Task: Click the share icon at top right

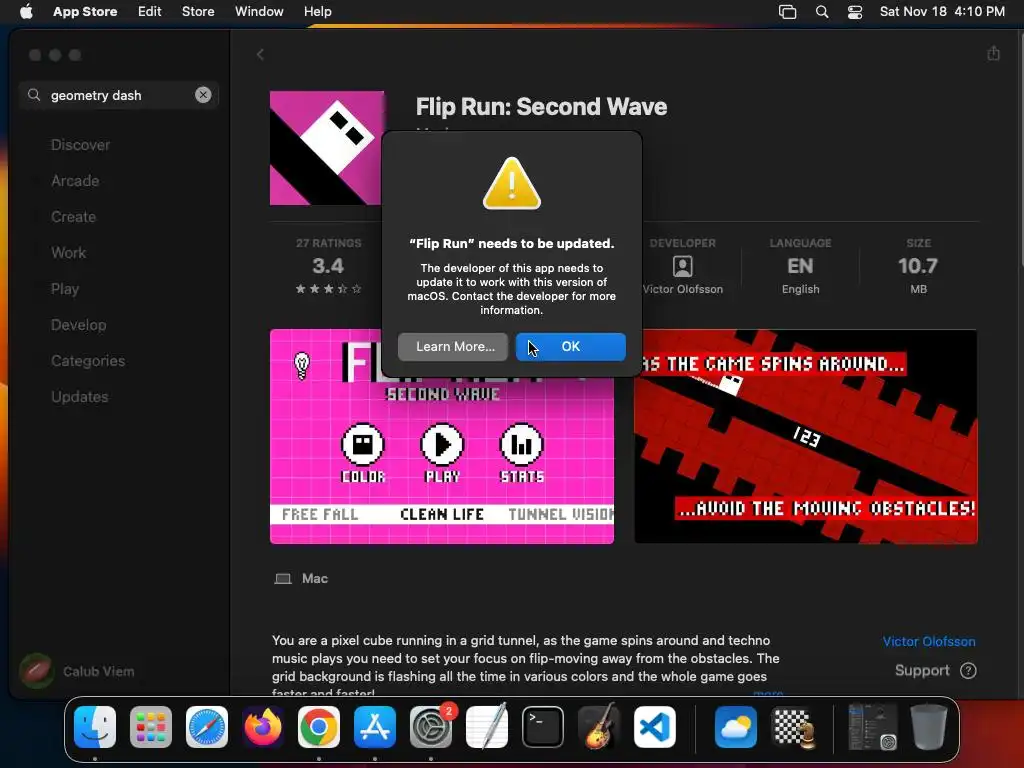Action: click(993, 54)
